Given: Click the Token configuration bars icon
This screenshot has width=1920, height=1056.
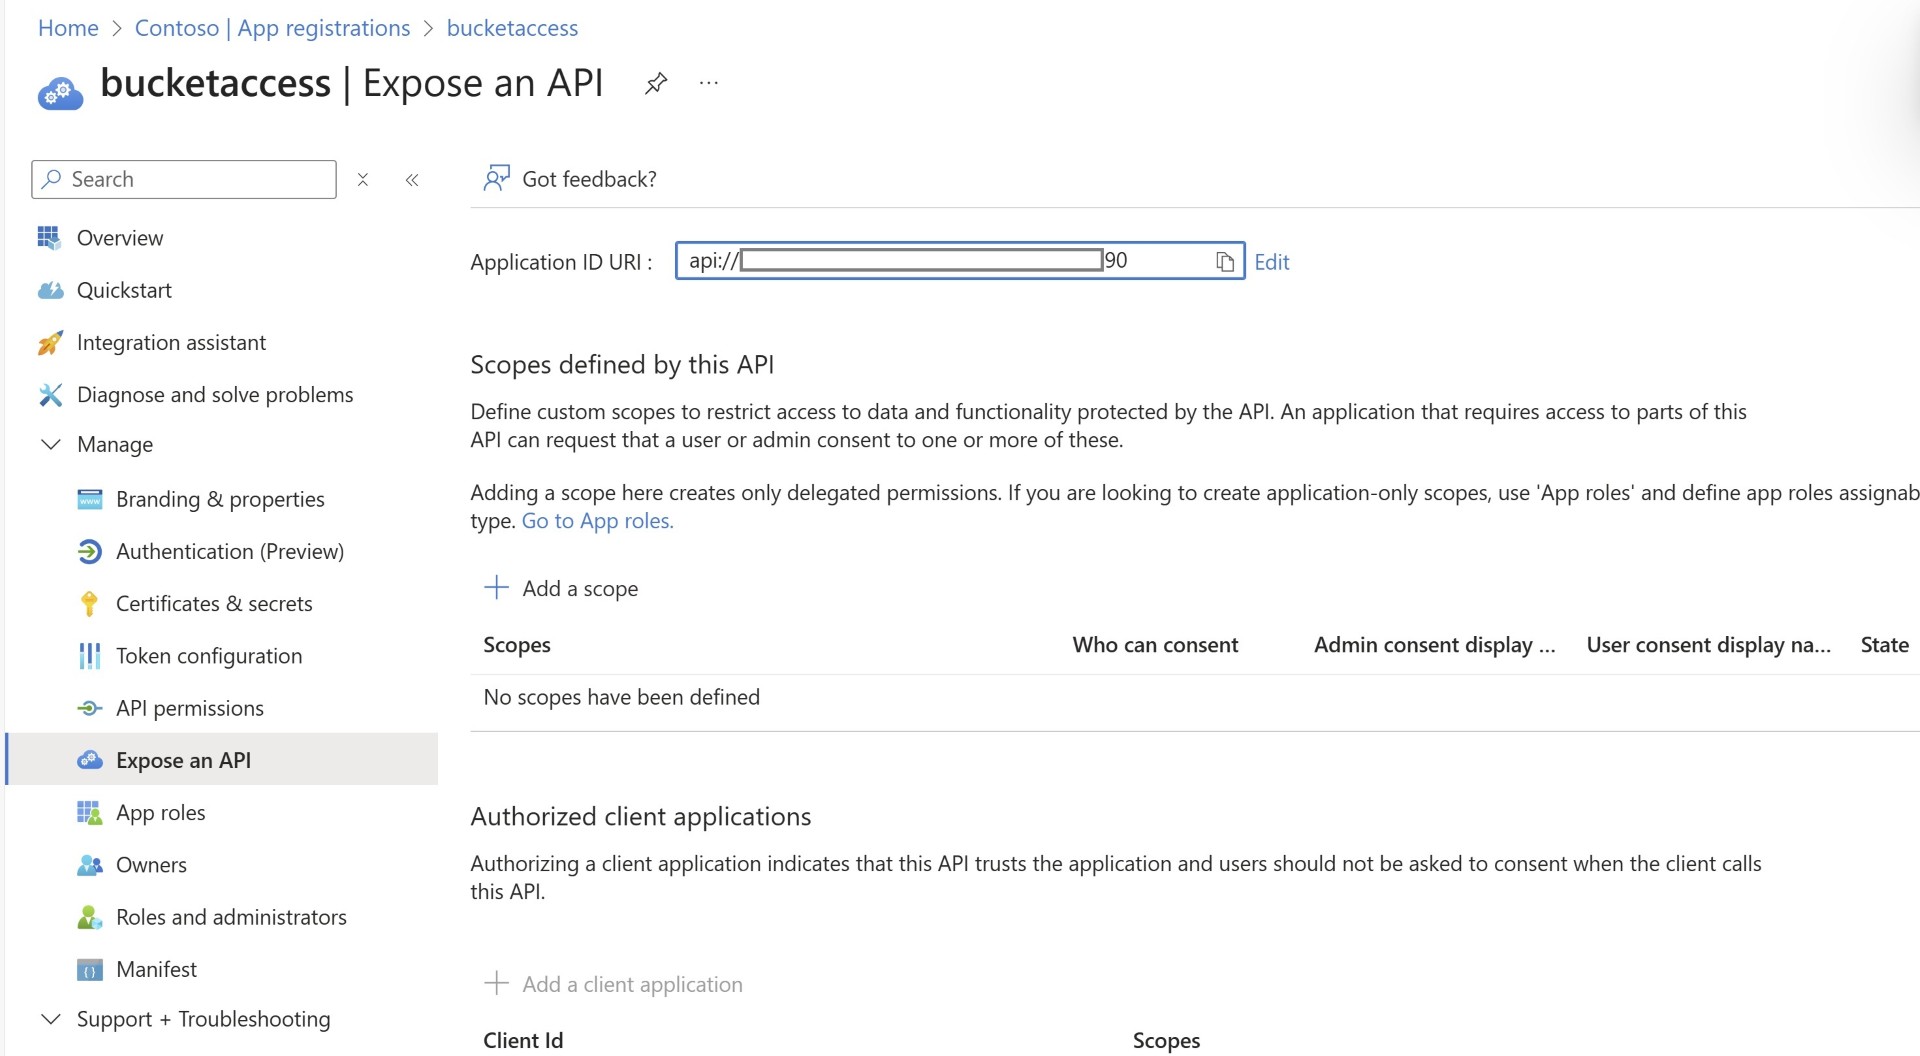Looking at the screenshot, I should [x=89, y=656].
